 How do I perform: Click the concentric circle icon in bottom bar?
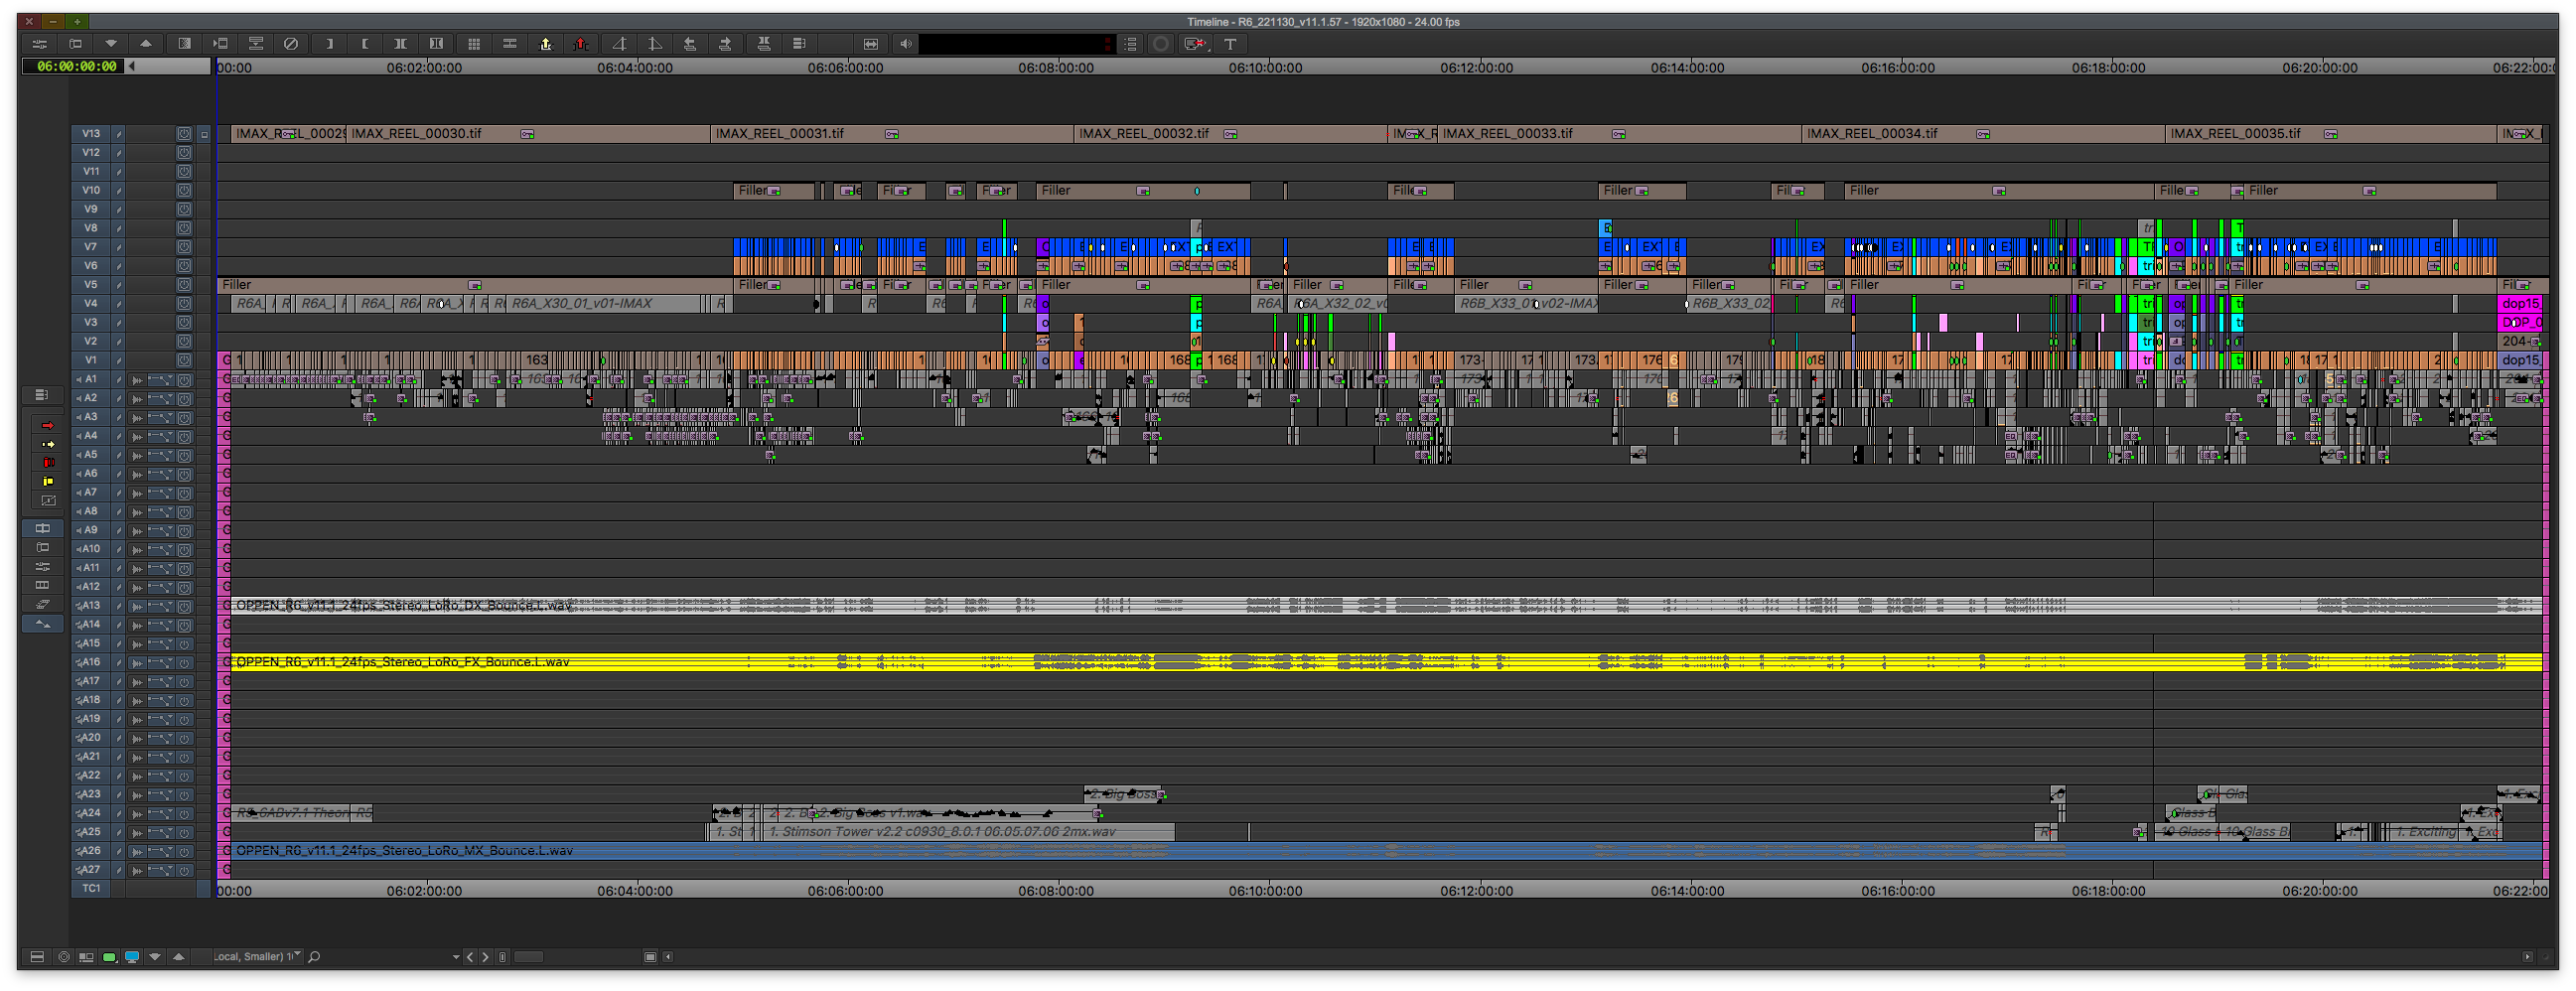(64, 958)
